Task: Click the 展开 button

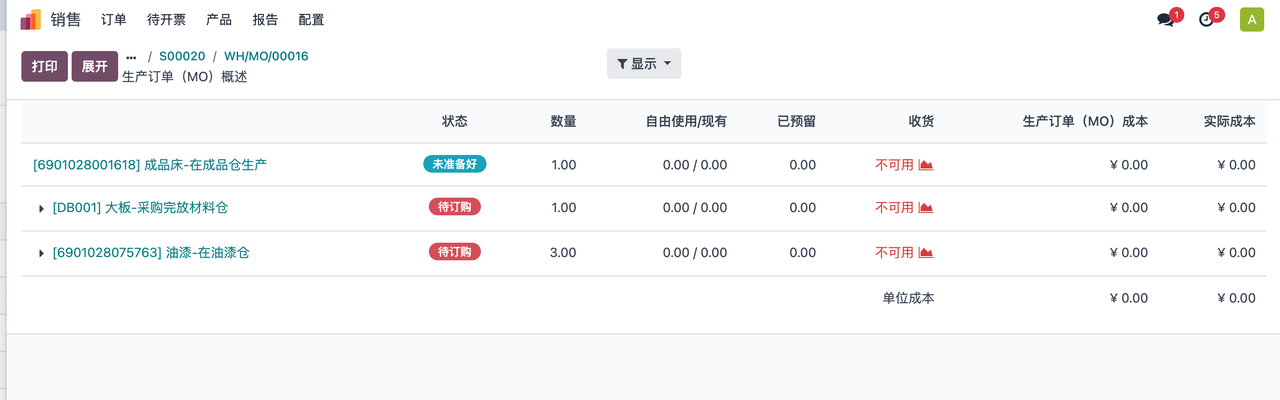Action: pos(95,66)
